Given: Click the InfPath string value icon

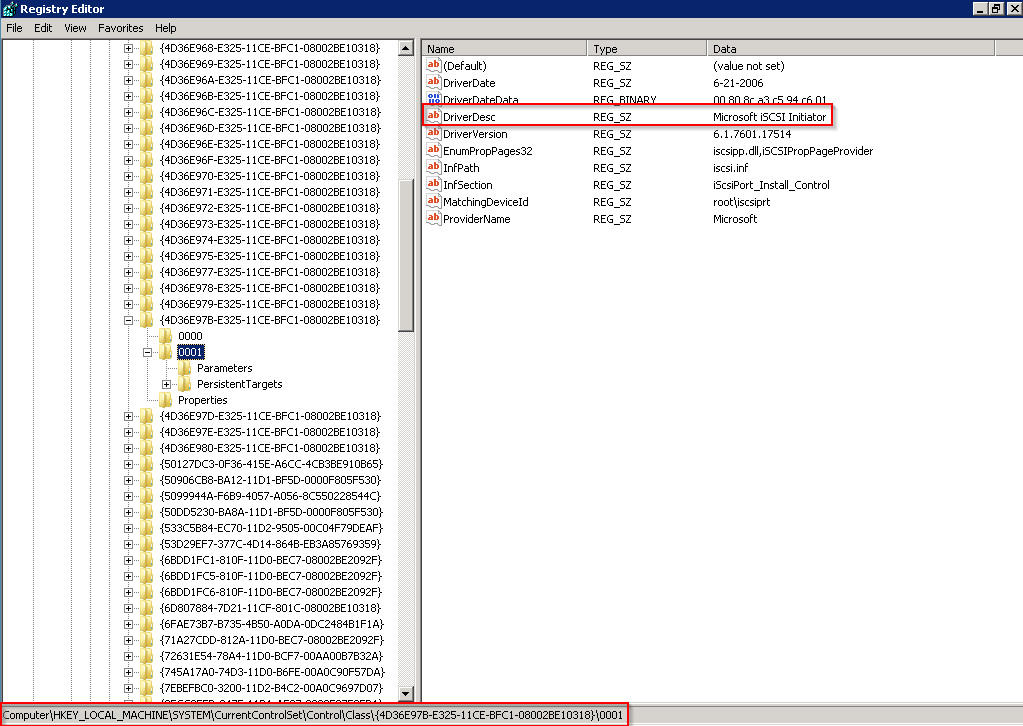Looking at the screenshot, I should pyautogui.click(x=434, y=168).
